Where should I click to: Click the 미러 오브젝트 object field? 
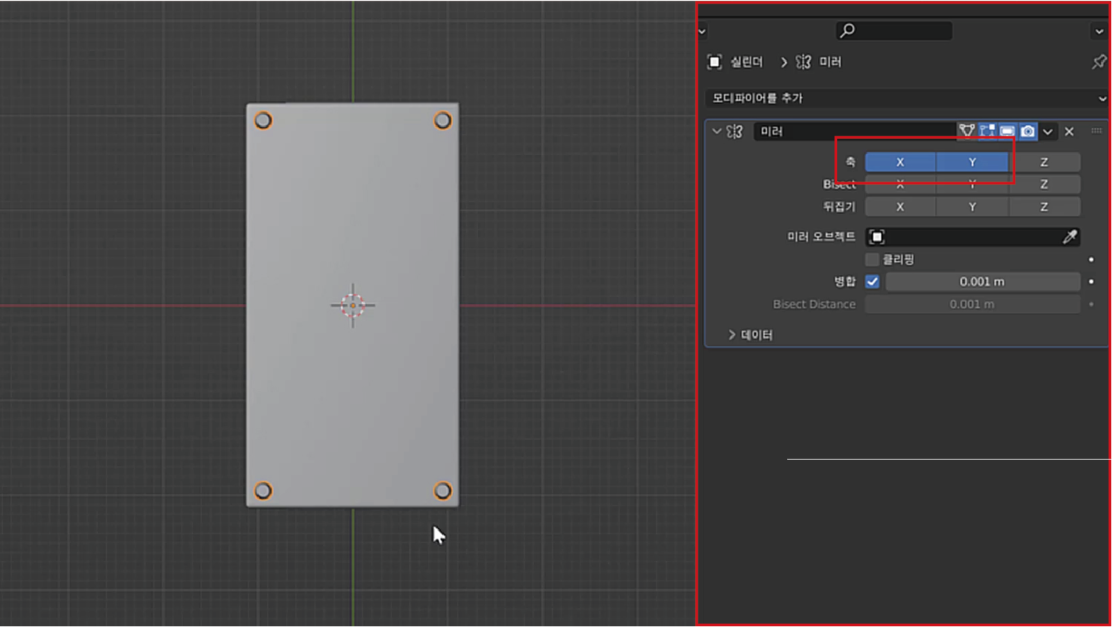pos(964,237)
